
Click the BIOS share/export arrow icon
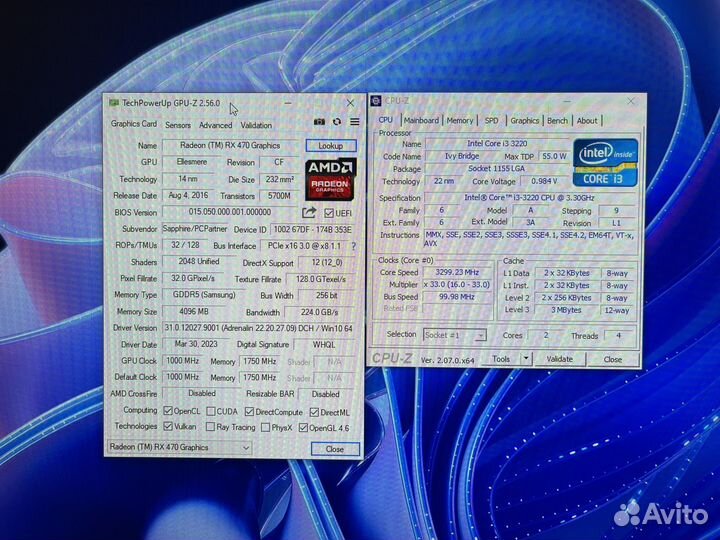point(309,213)
